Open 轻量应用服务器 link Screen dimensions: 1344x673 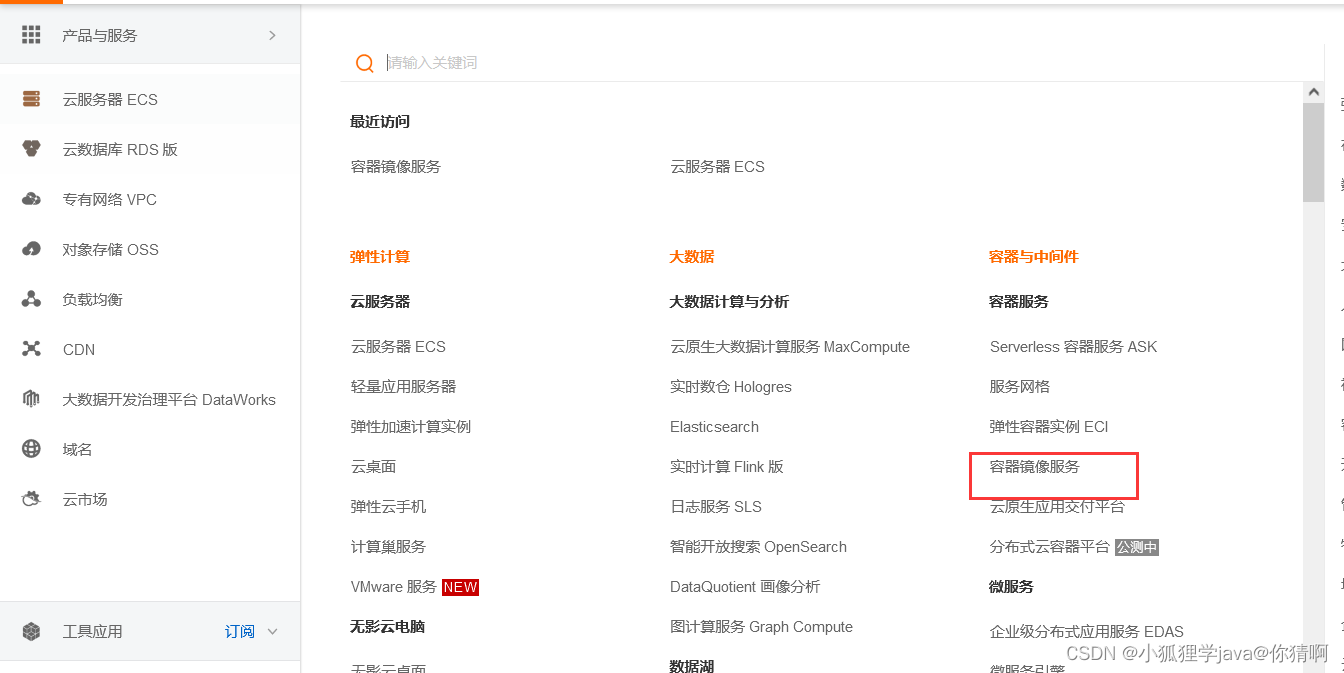(403, 387)
